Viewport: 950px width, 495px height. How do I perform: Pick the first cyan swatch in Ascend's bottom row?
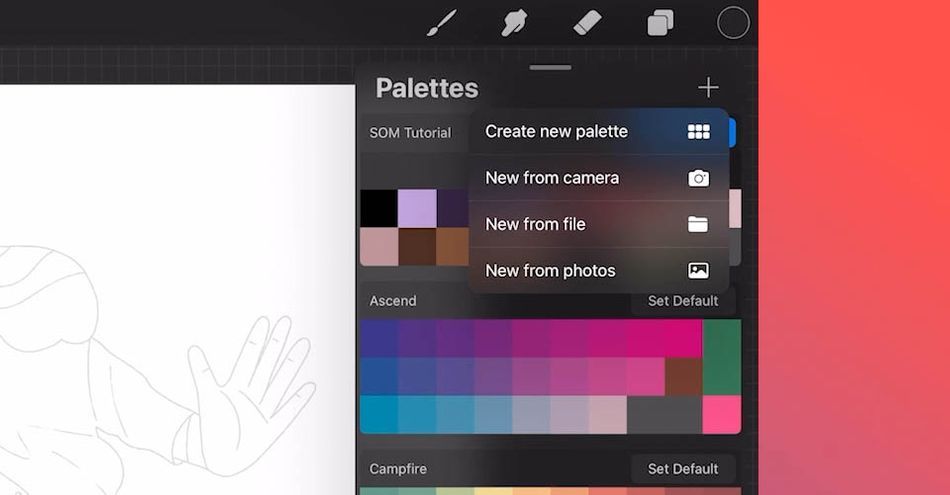(379, 414)
